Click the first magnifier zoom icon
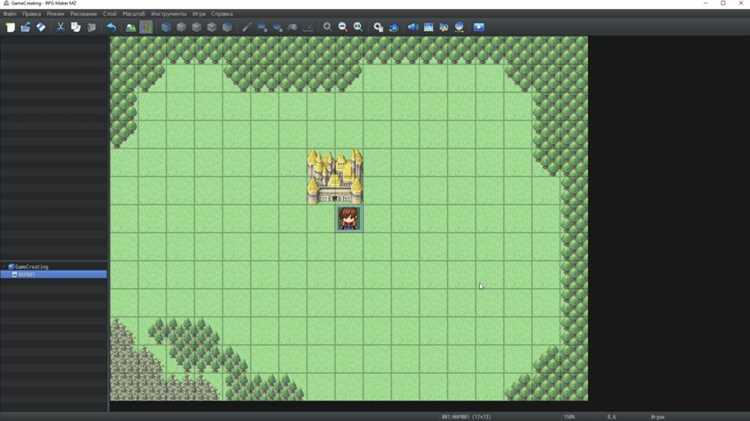The width and height of the screenshot is (750, 421). 327,27
